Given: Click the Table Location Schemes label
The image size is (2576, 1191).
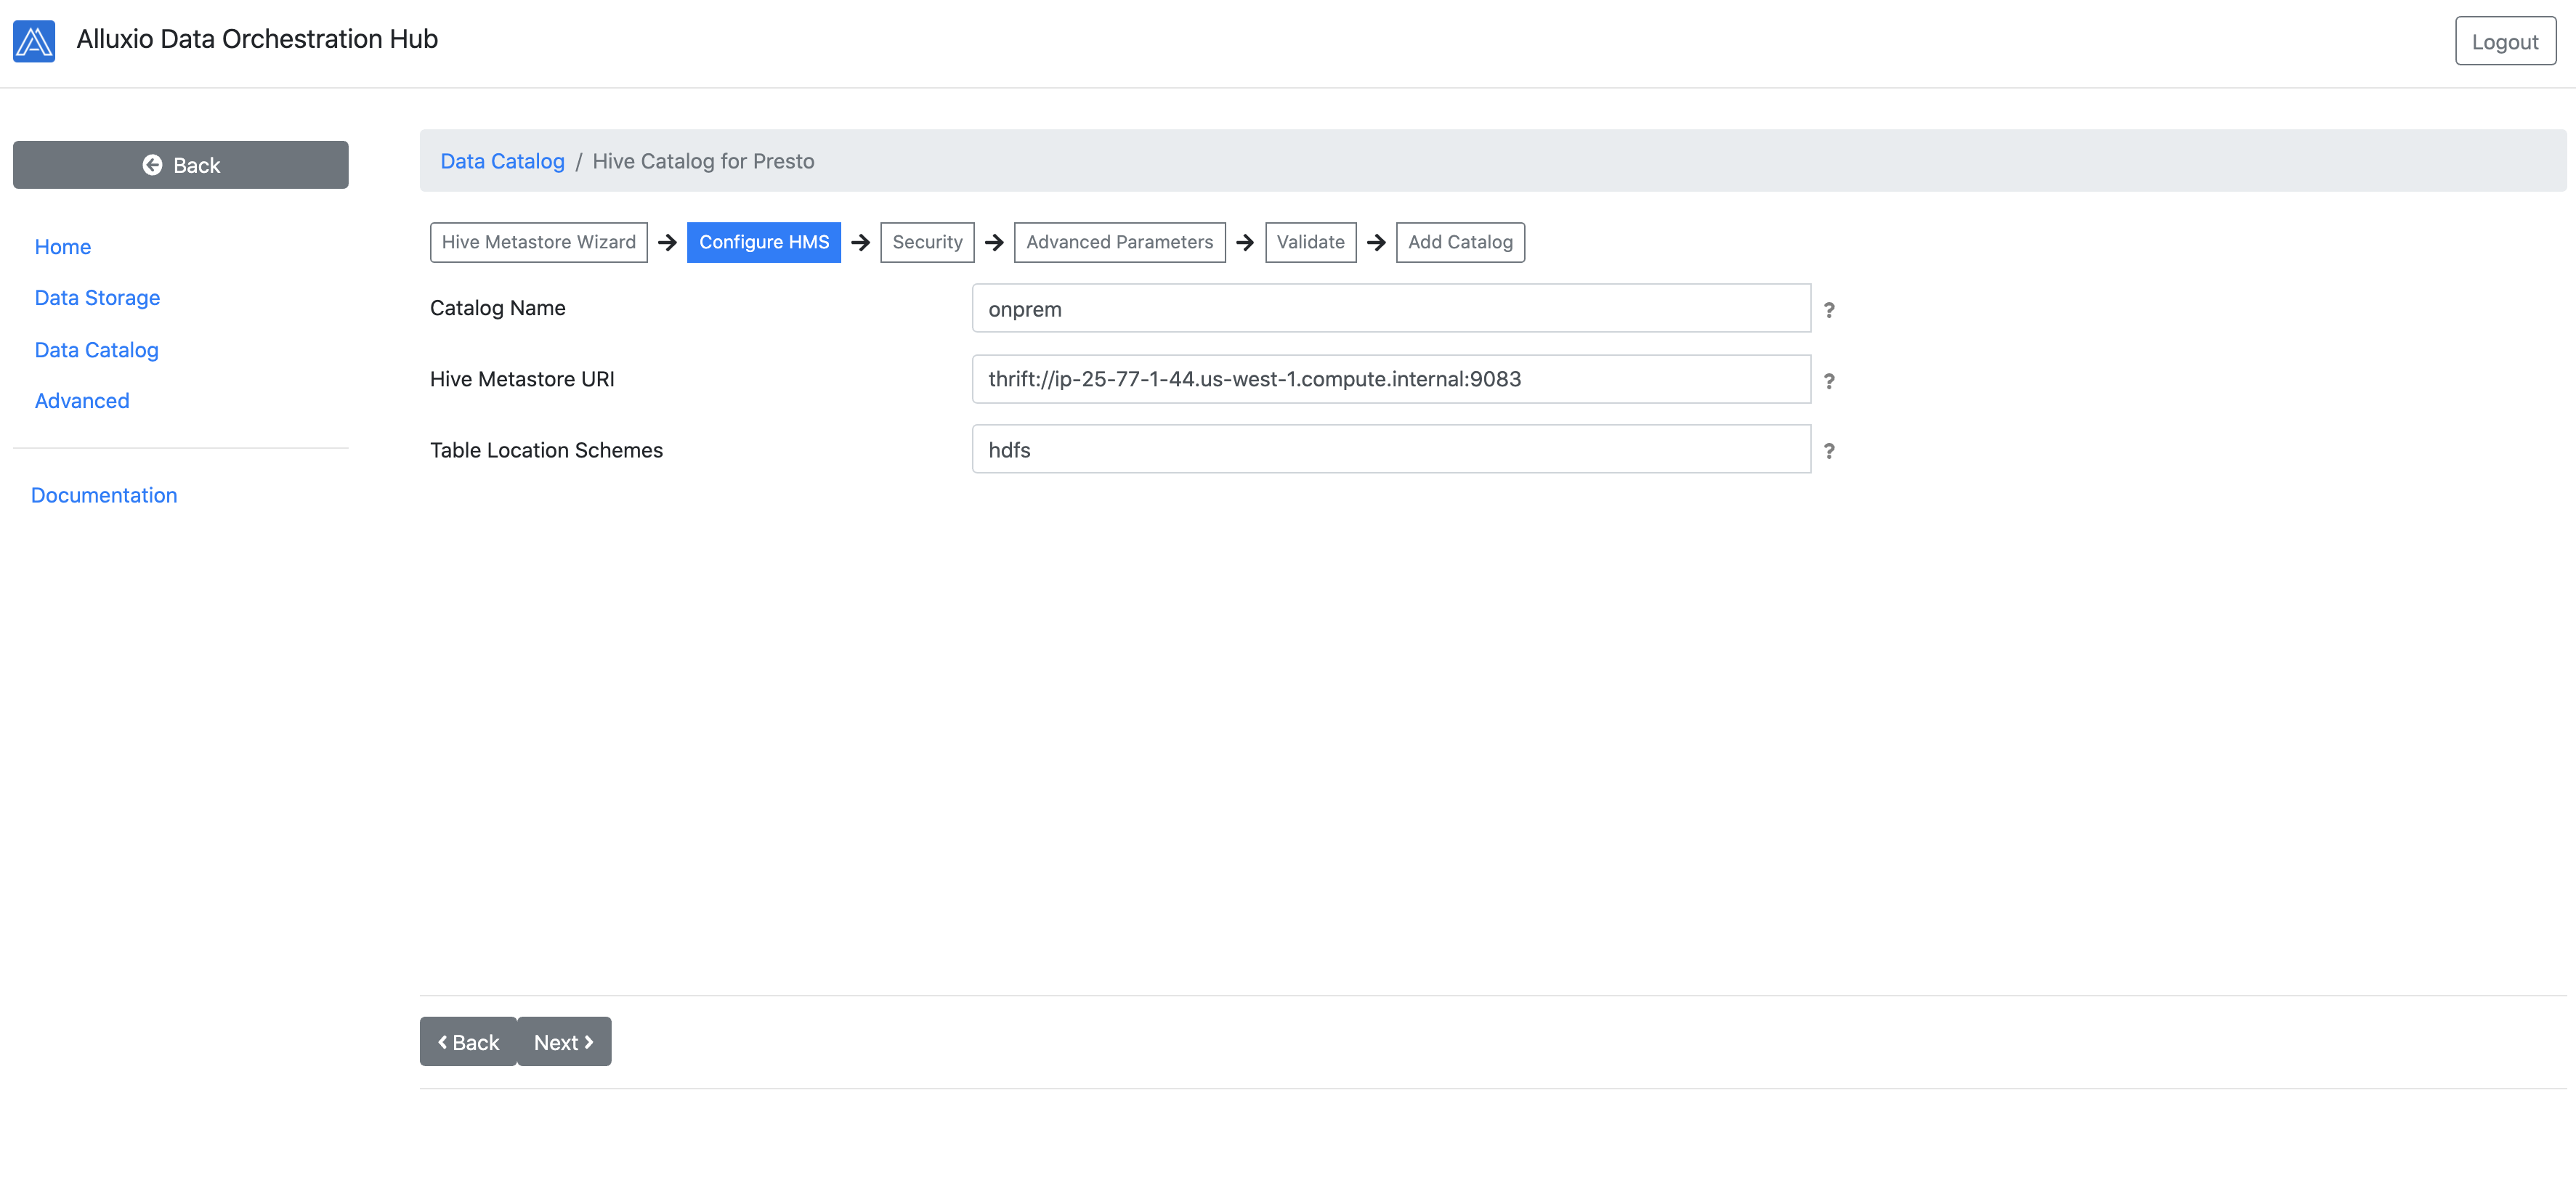Looking at the screenshot, I should pos(546,450).
